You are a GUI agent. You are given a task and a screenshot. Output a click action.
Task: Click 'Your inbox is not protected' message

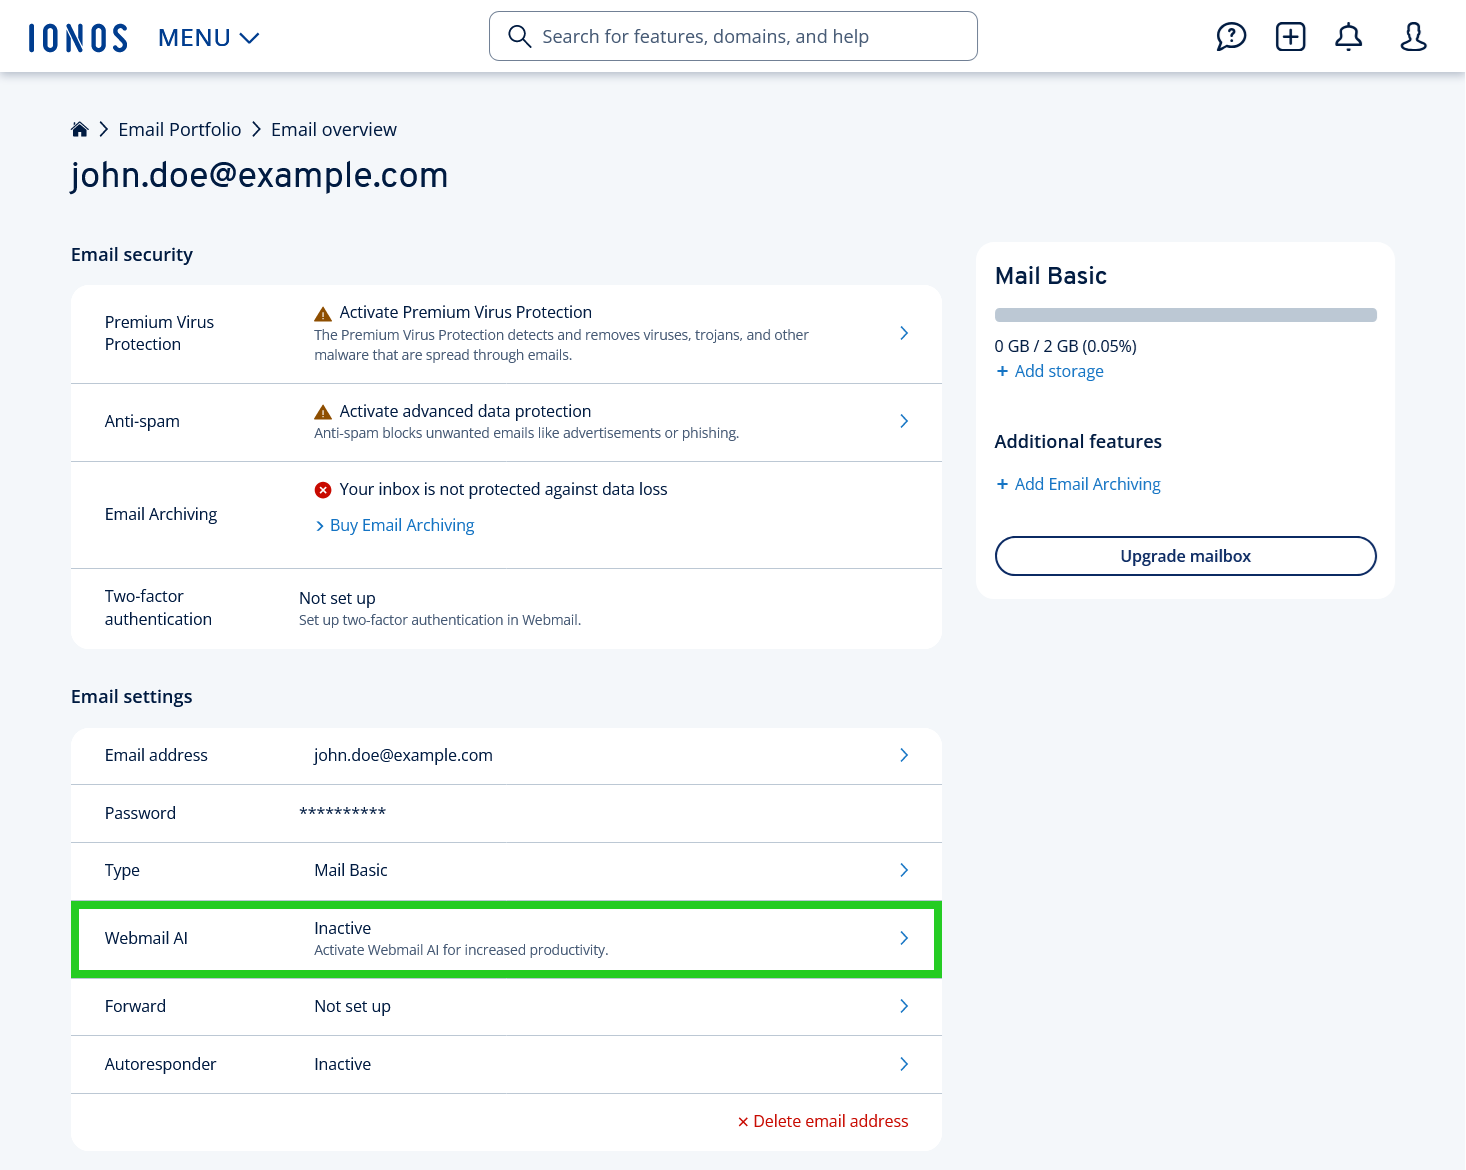click(x=503, y=489)
